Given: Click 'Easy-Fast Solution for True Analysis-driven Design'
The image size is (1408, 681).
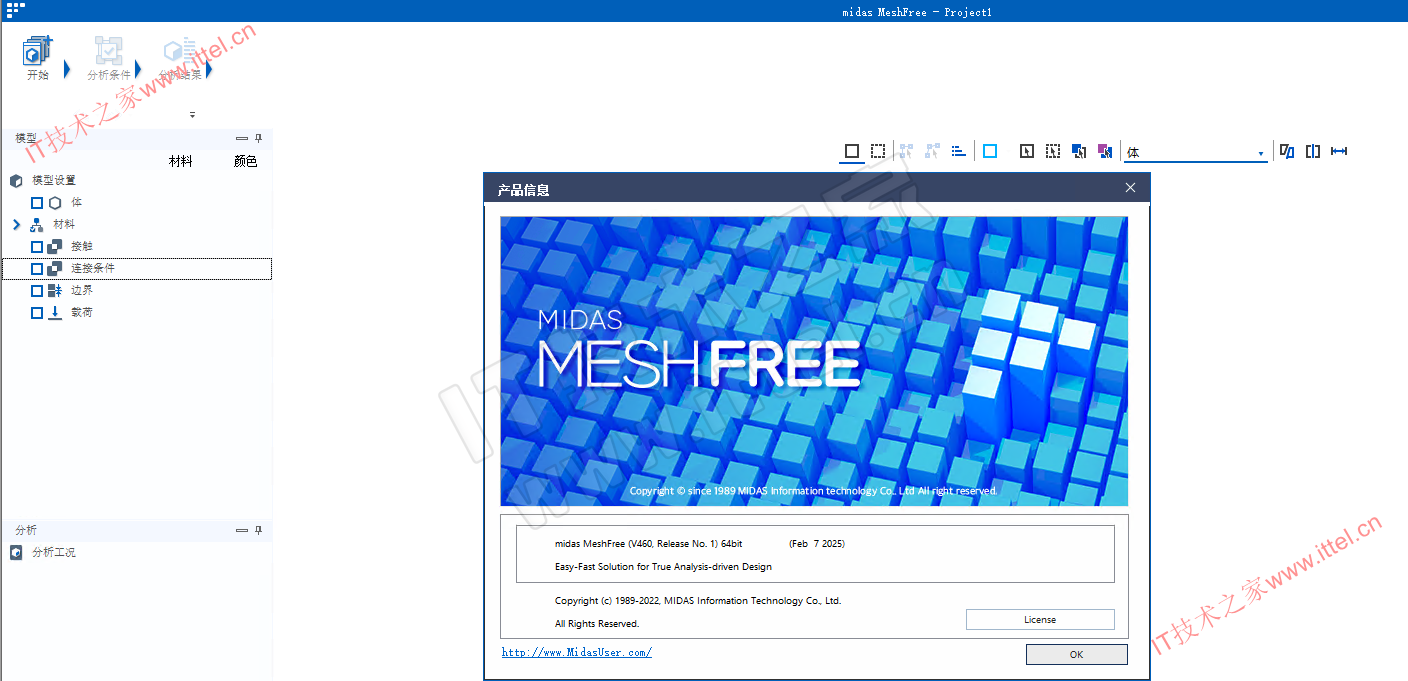Looking at the screenshot, I should click(663, 567).
